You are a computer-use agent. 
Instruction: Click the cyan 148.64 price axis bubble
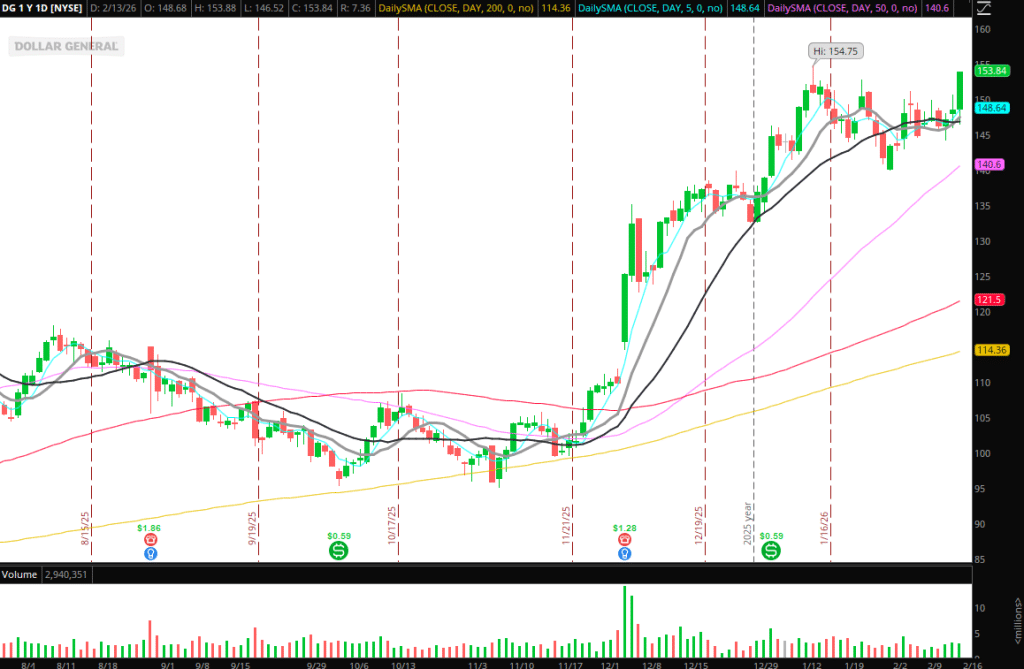(990, 108)
